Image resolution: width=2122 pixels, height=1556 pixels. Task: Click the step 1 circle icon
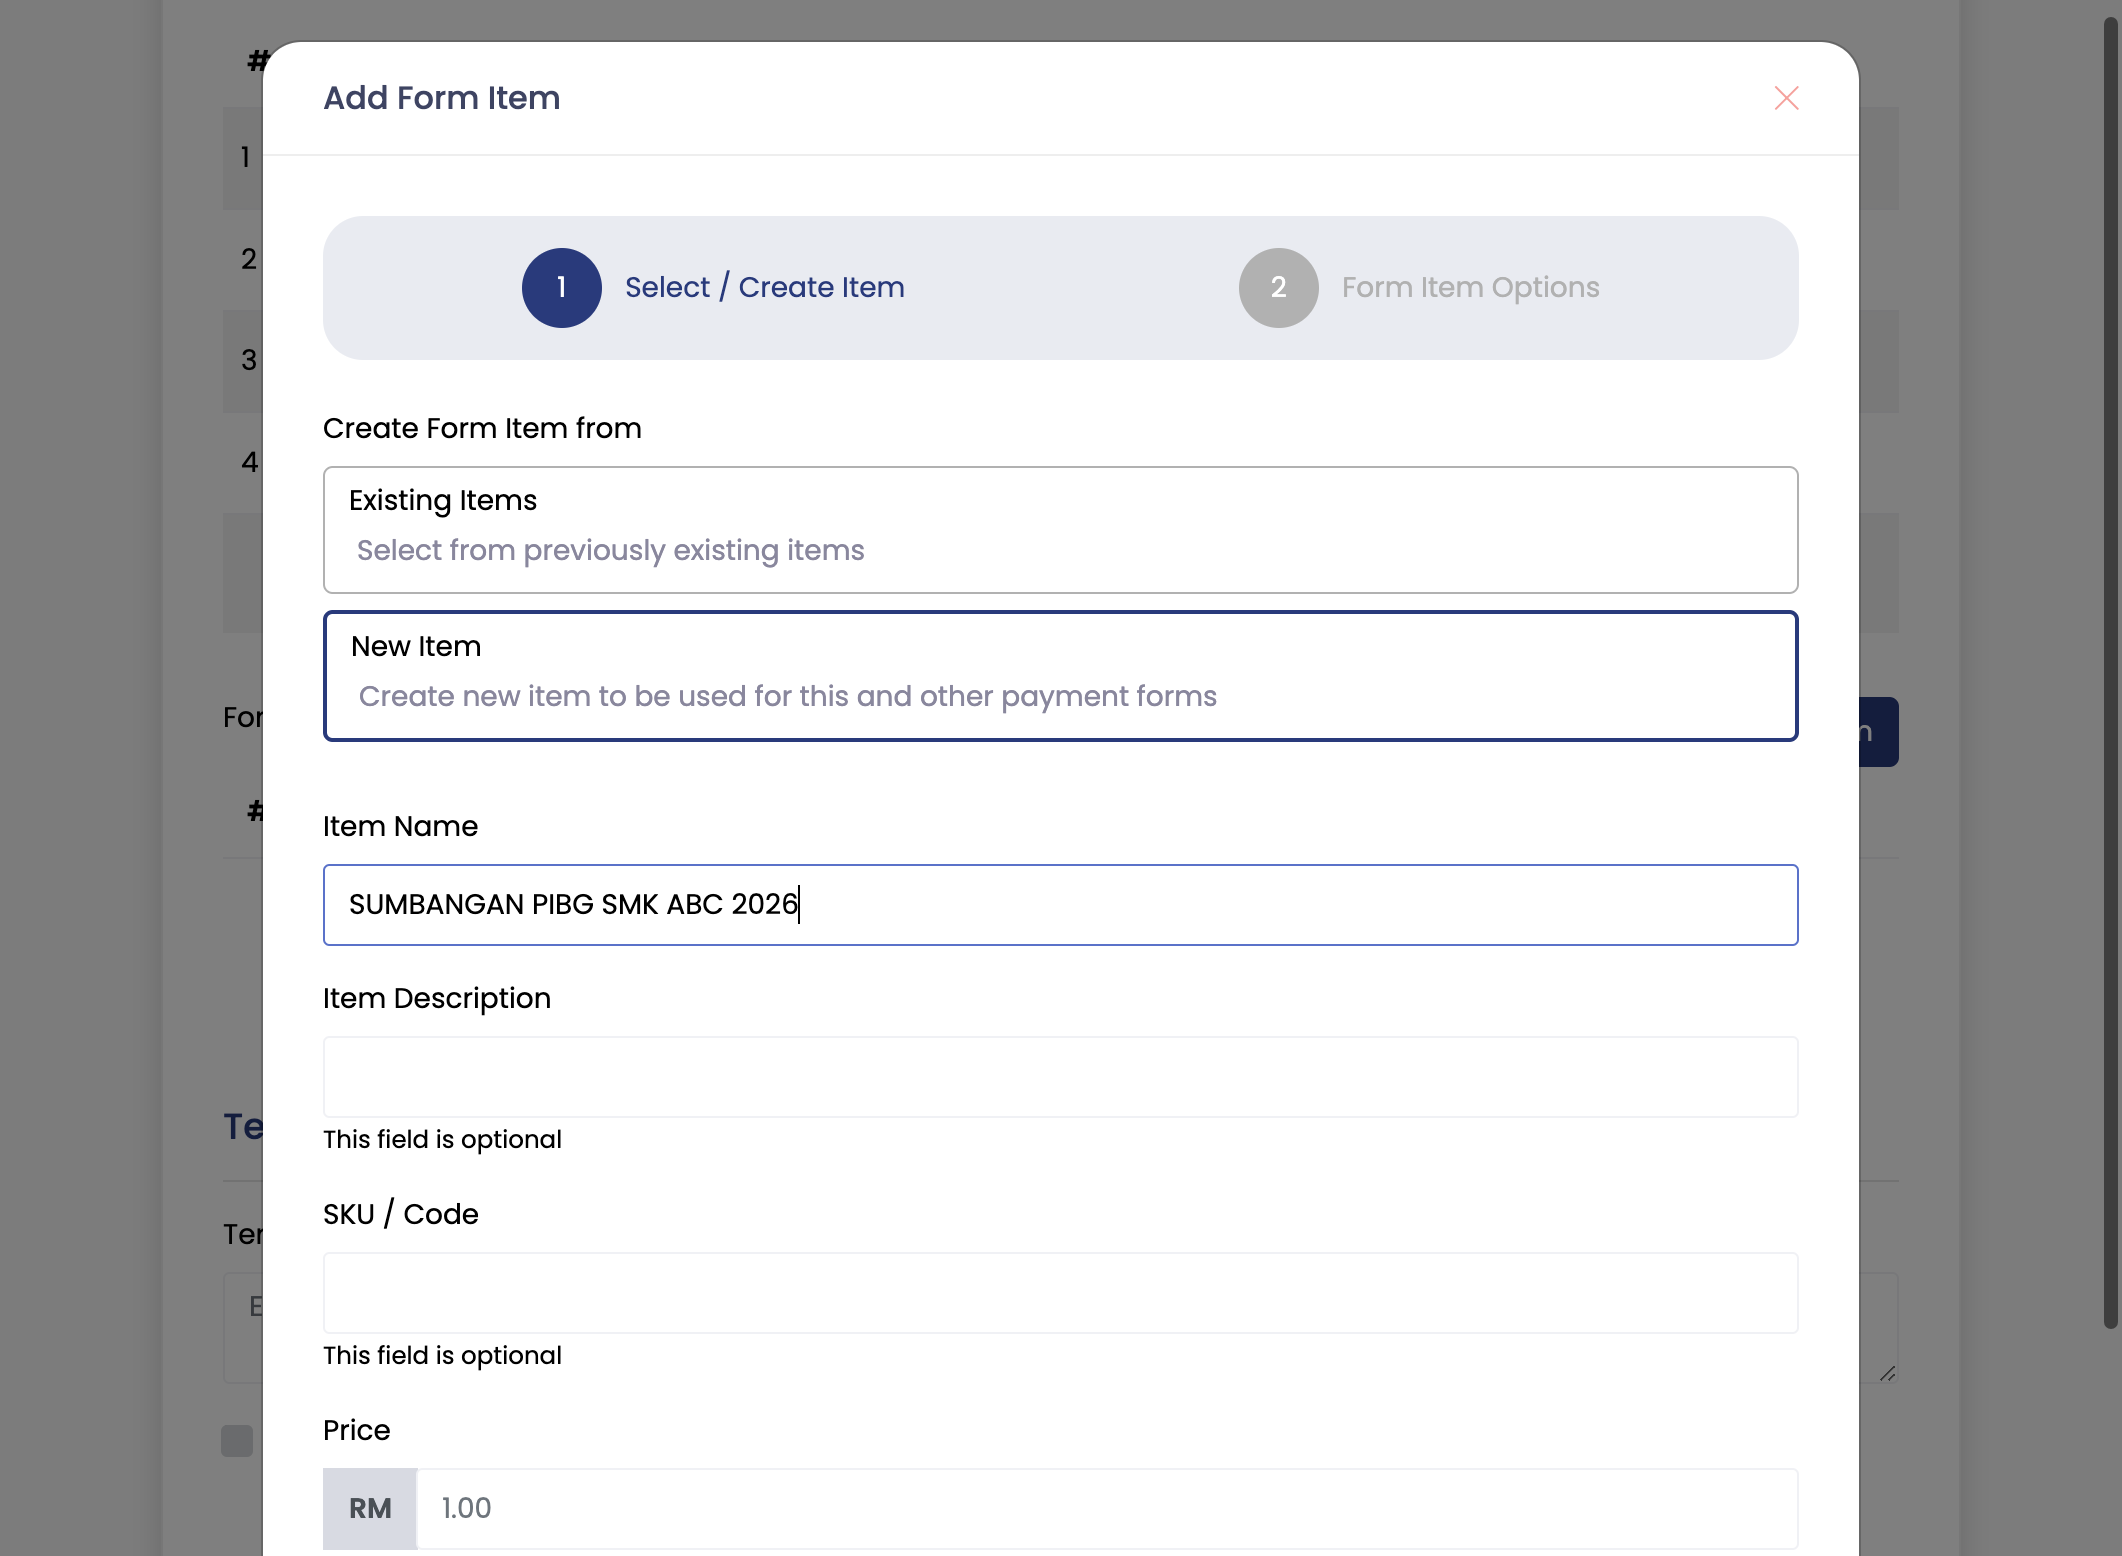click(x=562, y=288)
